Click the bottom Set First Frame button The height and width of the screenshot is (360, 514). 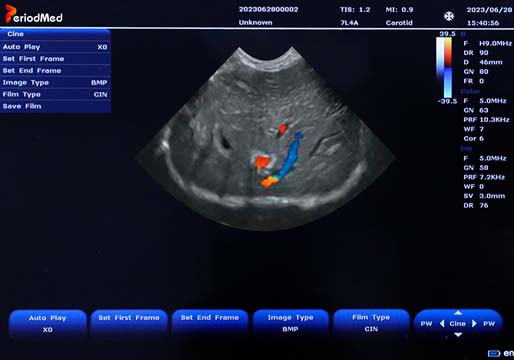tap(129, 323)
